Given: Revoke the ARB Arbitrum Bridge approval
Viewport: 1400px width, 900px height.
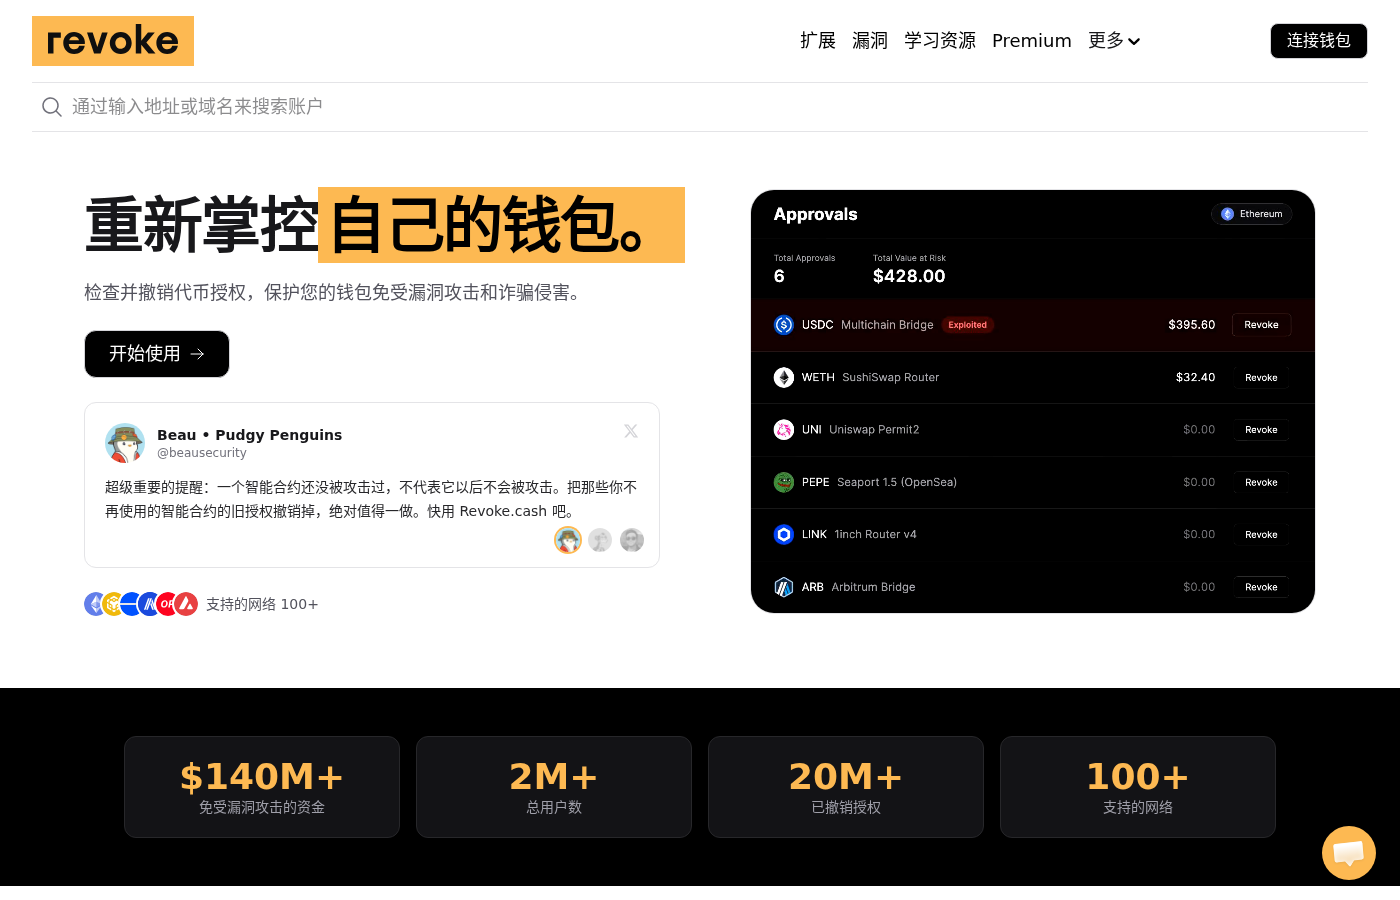Looking at the screenshot, I should (1261, 587).
